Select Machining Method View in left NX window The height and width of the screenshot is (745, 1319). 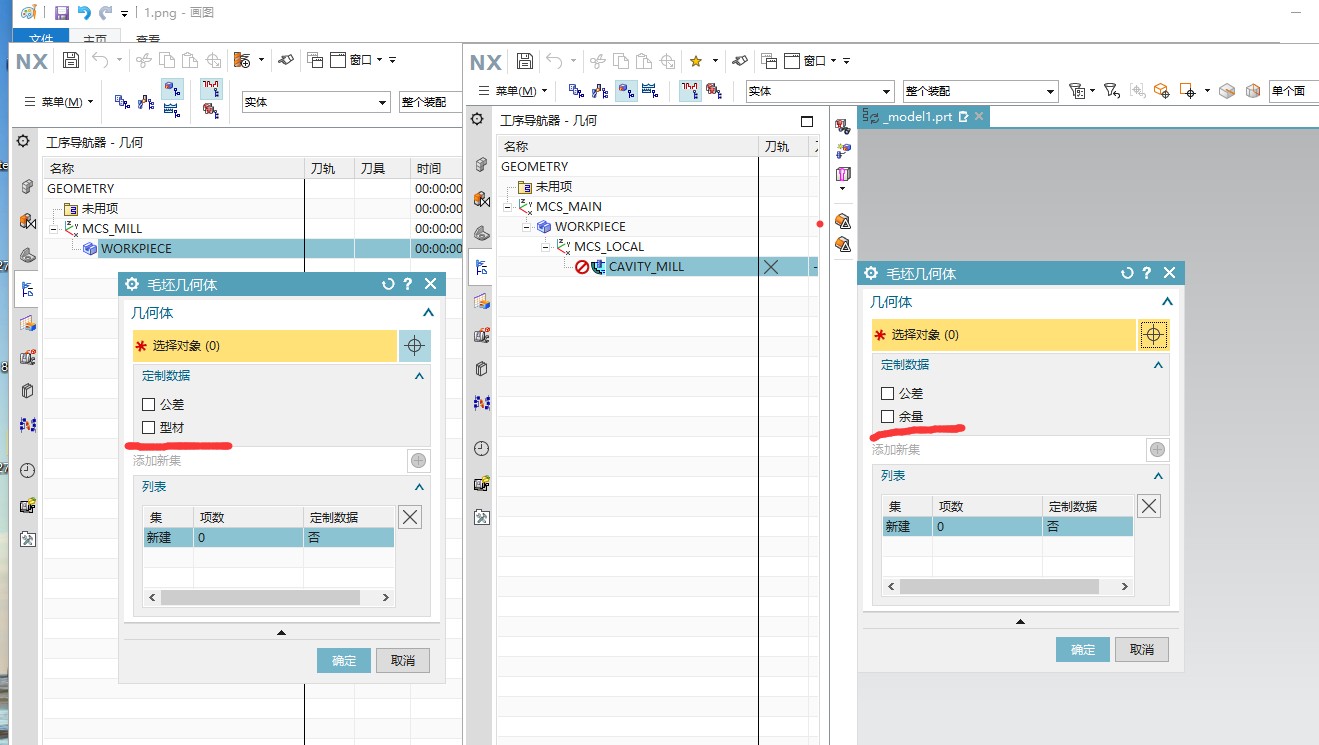(x=171, y=110)
